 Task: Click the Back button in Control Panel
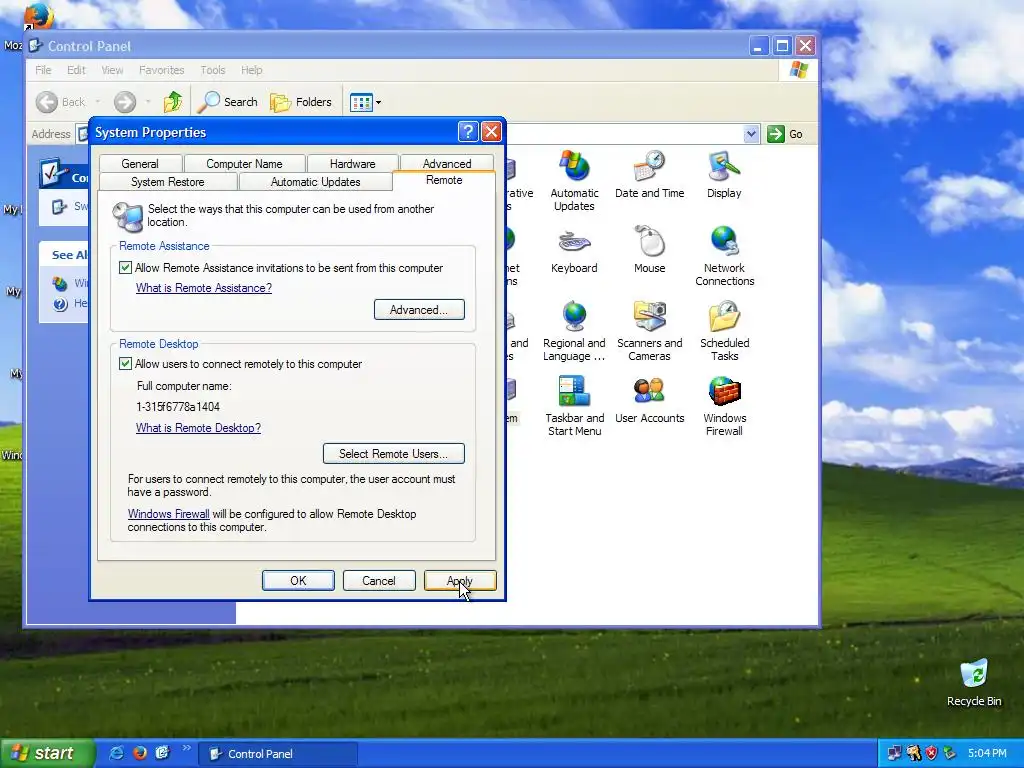pos(61,102)
